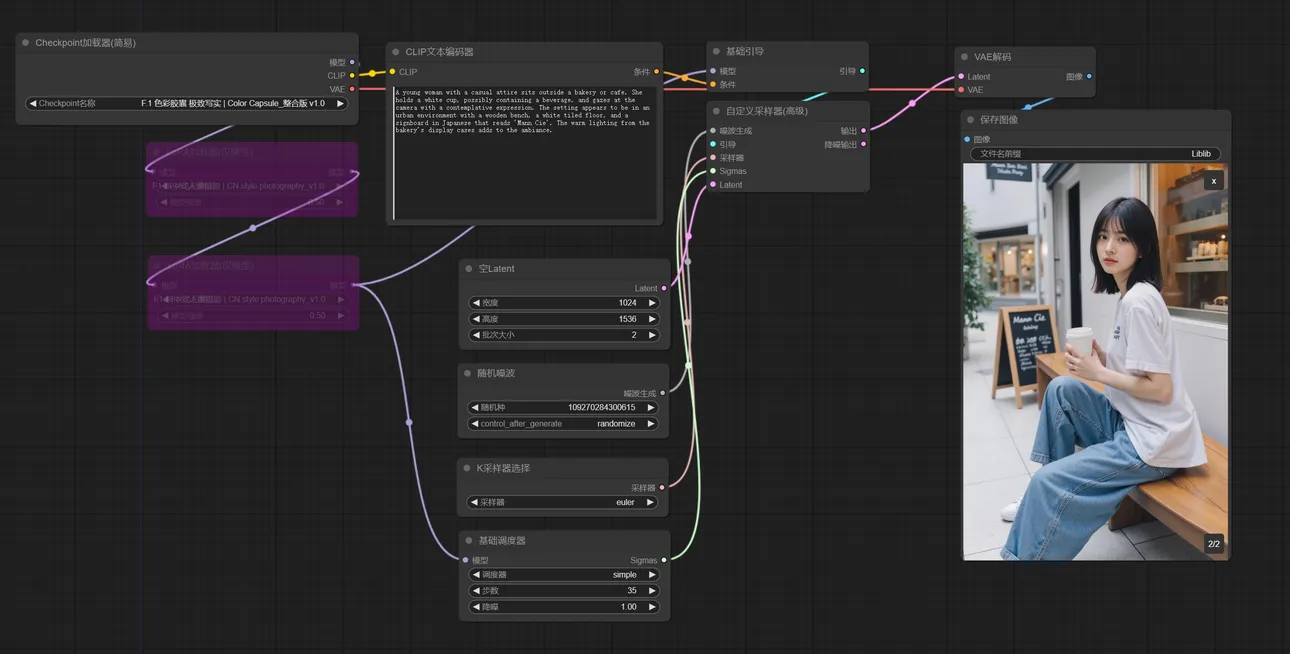The image size is (1290, 654).
Task: Click the 输出 output socket on 自定义采样器(高级)
Action: pos(864,131)
